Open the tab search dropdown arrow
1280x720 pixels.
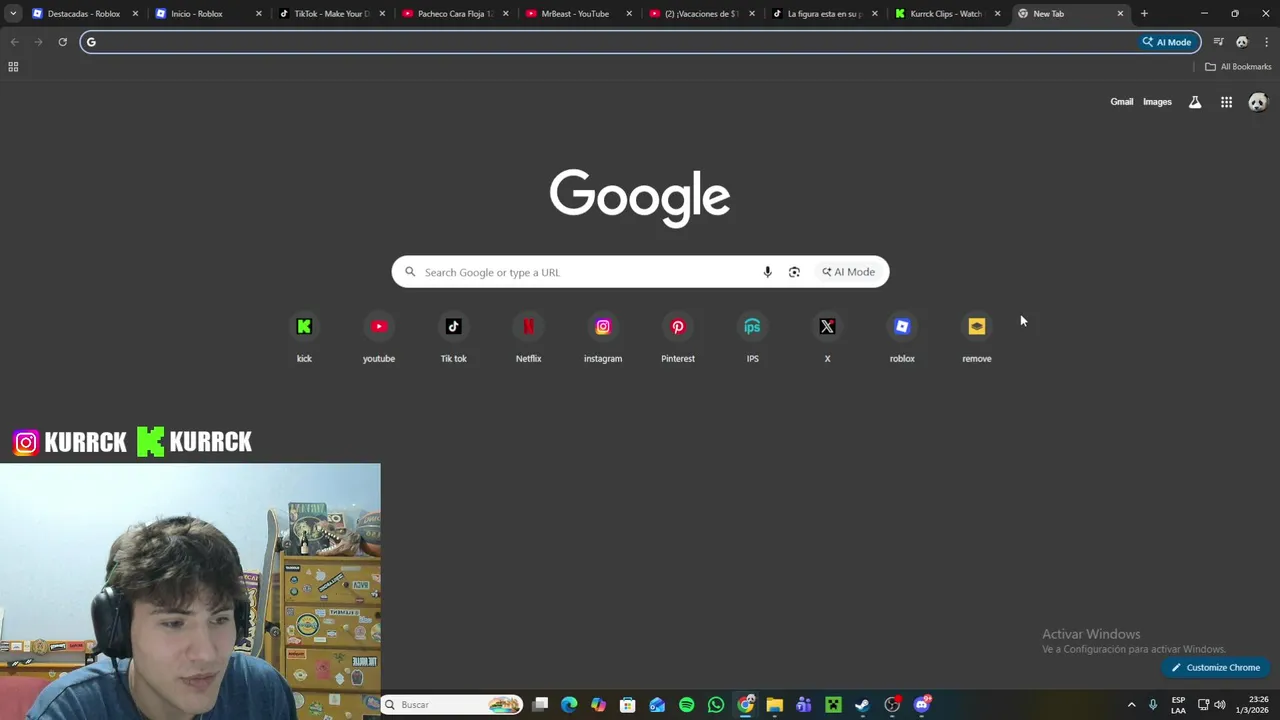tap(13, 14)
